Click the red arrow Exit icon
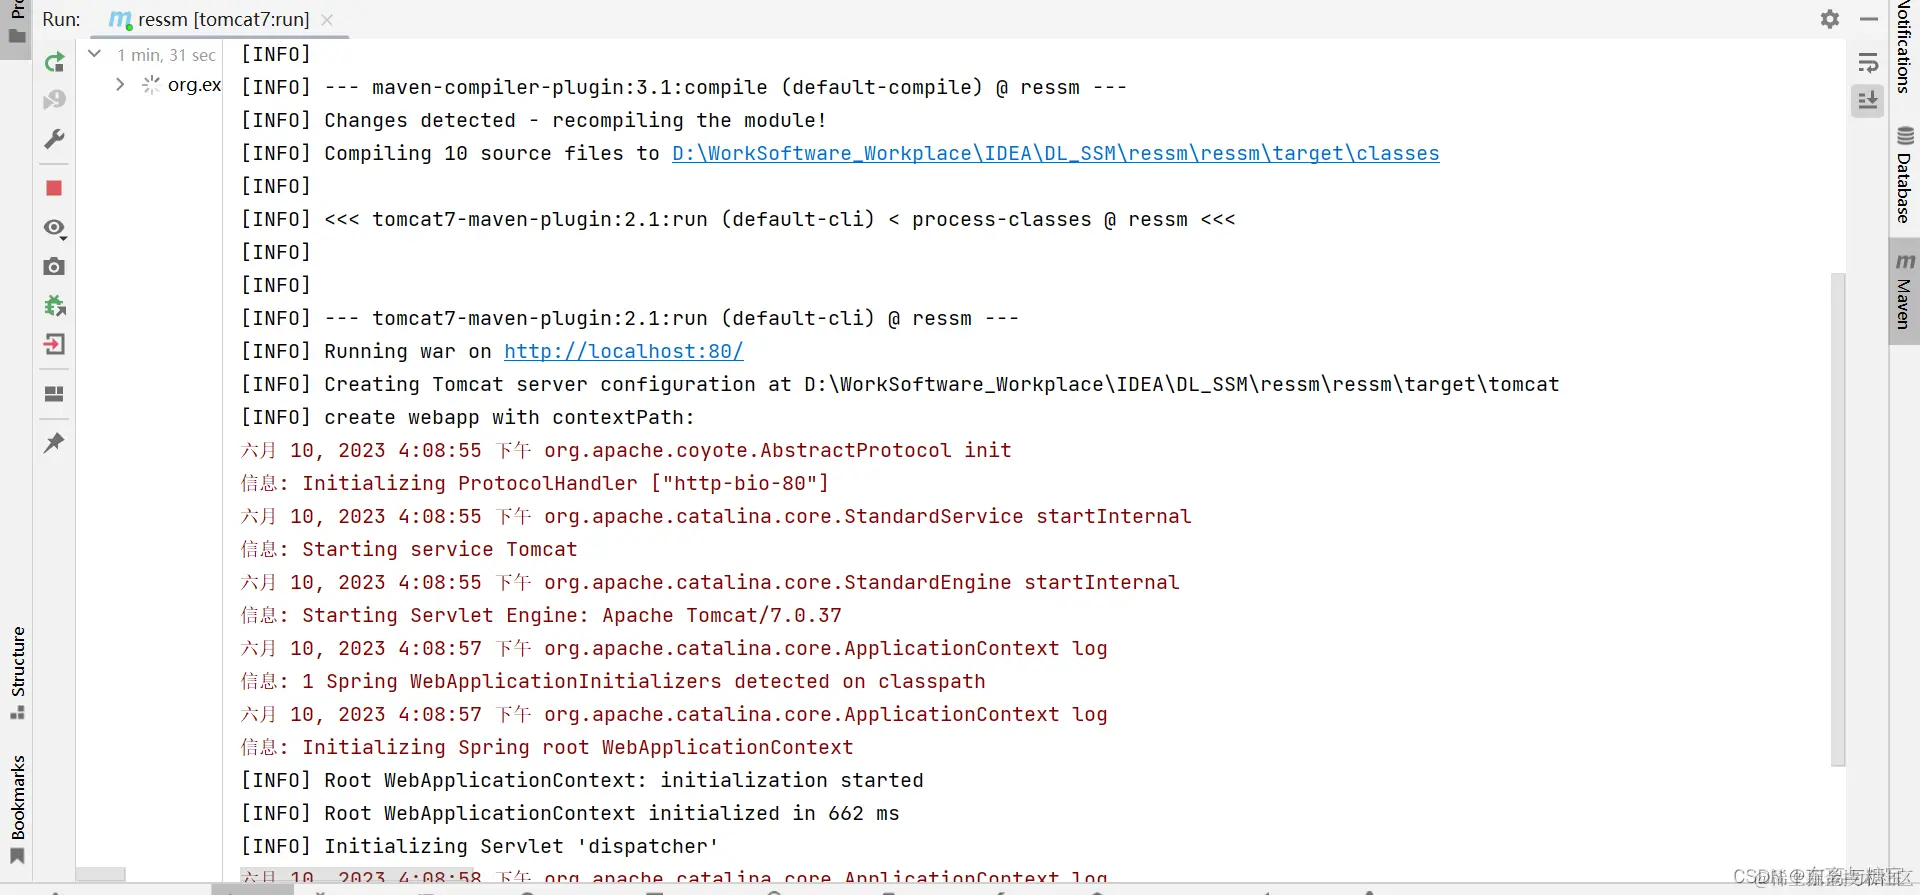Screen dimensions: 1920x895 pyautogui.click(x=54, y=344)
